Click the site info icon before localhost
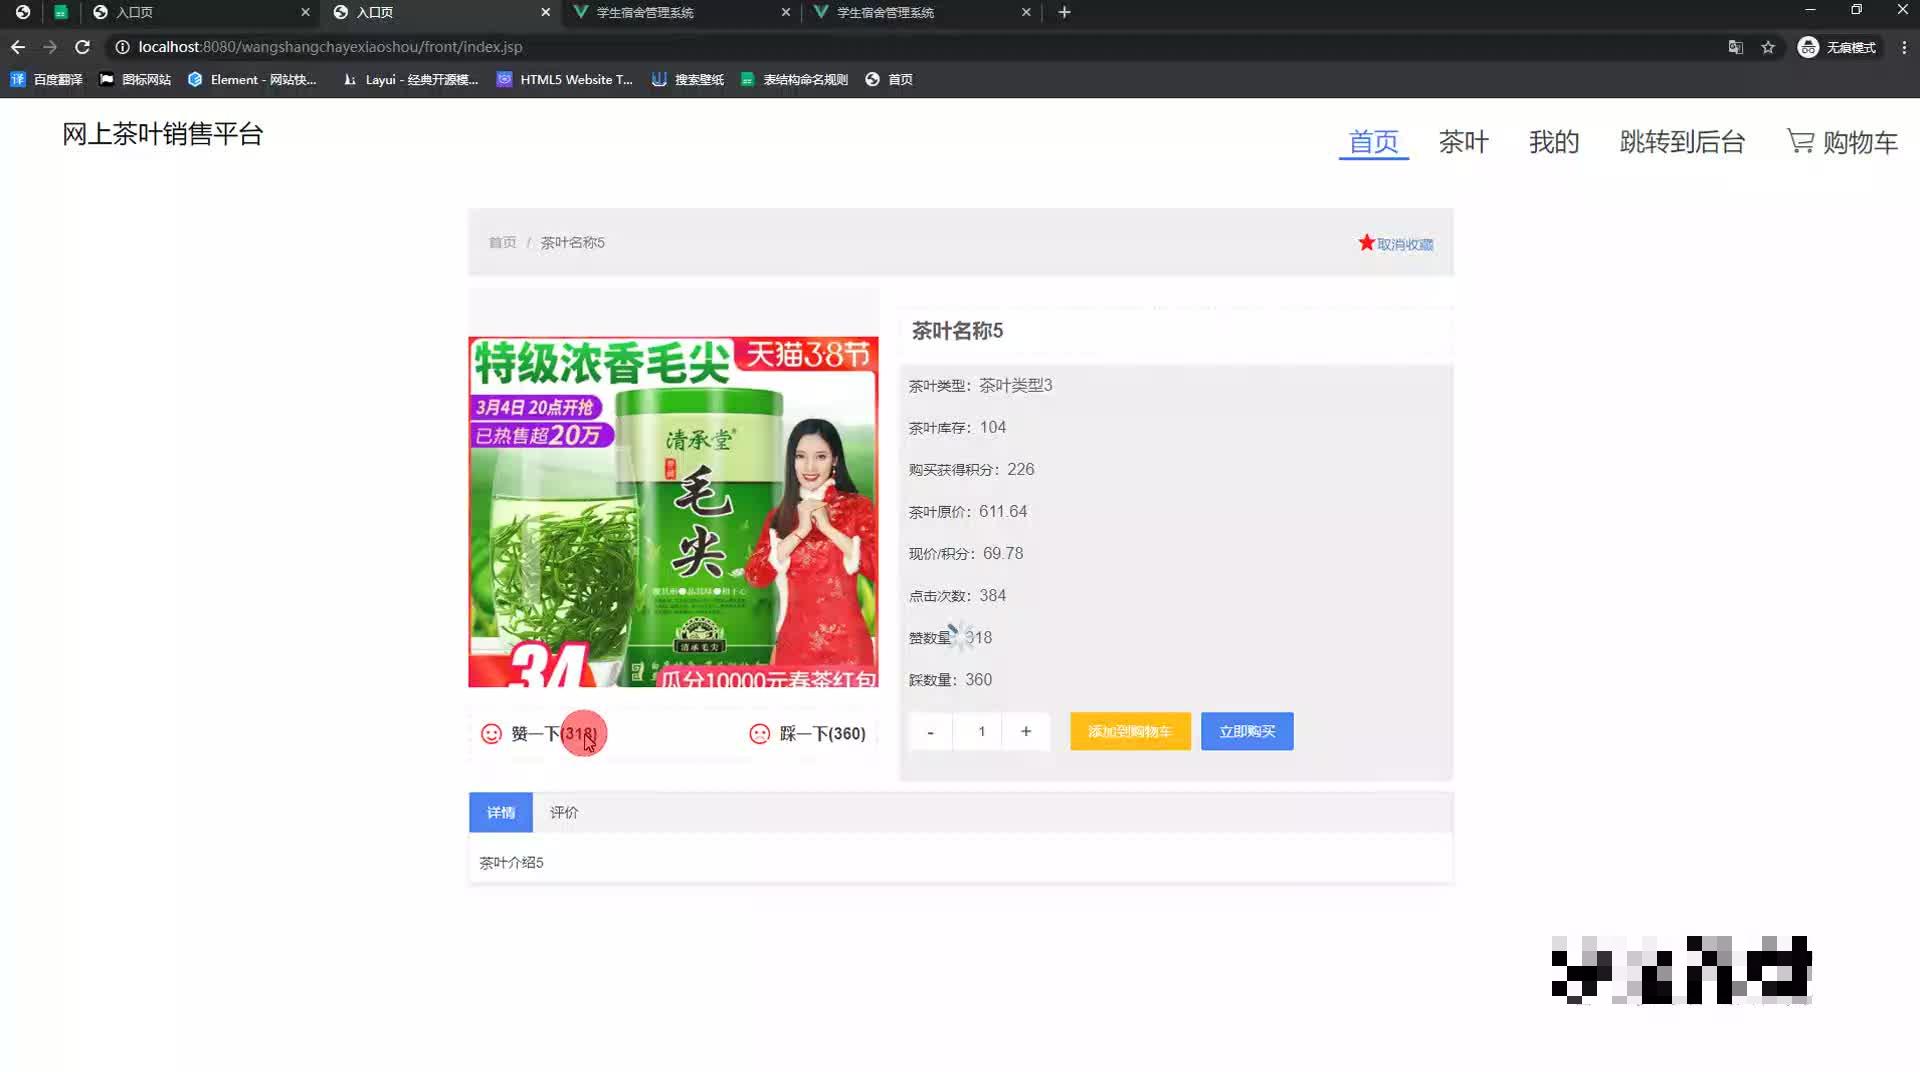1920x1072 pixels. tap(122, 47)
